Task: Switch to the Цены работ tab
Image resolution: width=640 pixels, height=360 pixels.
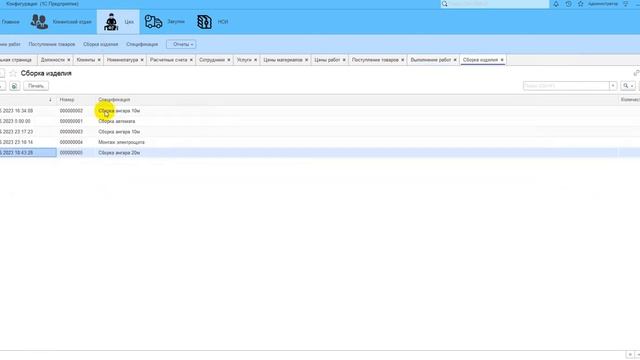Action: click(x=327, y=60)
